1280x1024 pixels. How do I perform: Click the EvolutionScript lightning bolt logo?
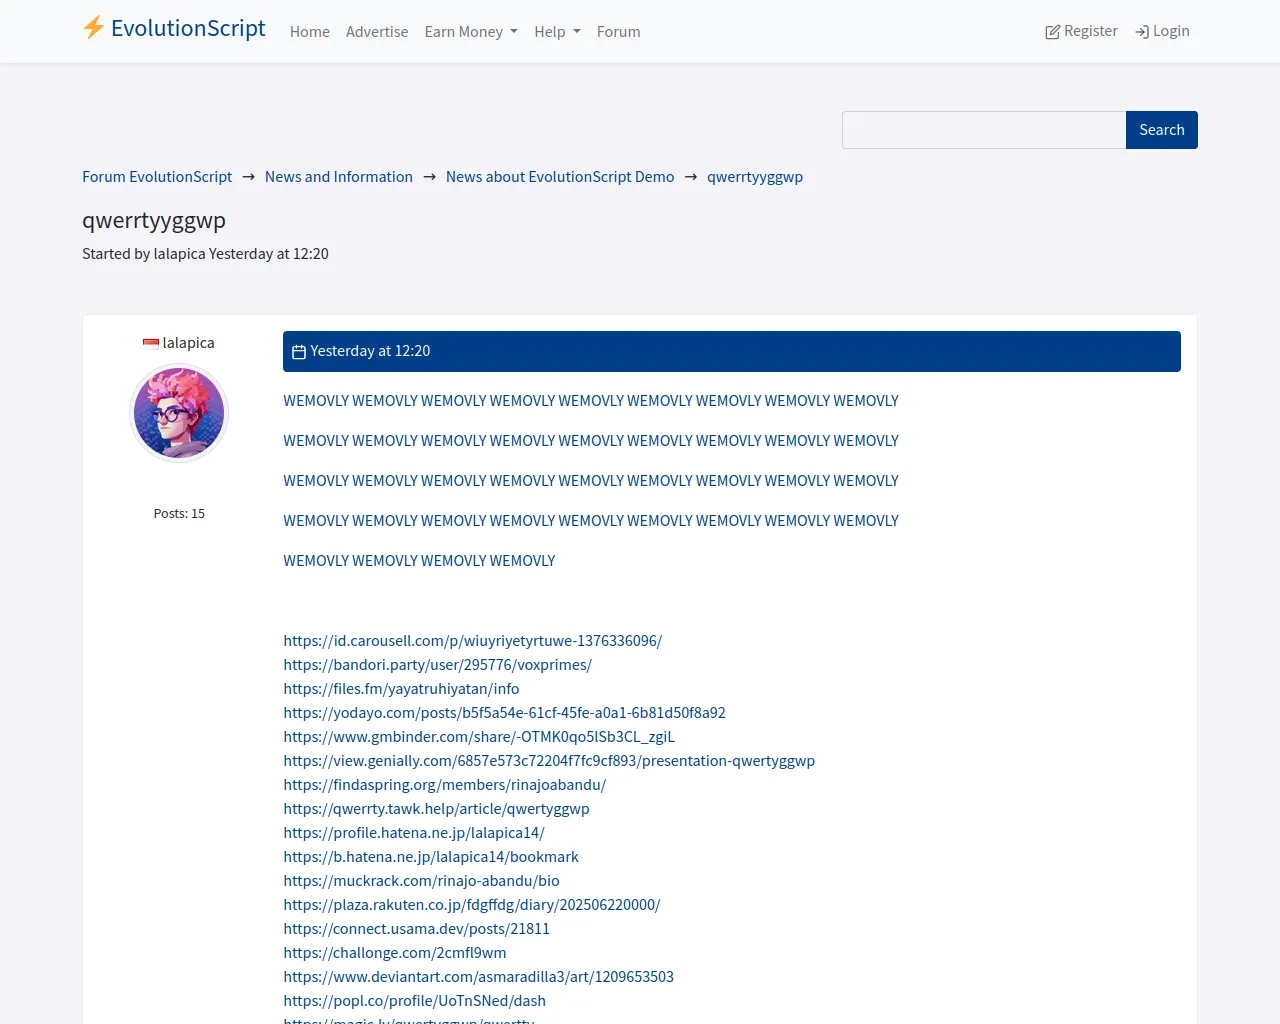[94, 28]
